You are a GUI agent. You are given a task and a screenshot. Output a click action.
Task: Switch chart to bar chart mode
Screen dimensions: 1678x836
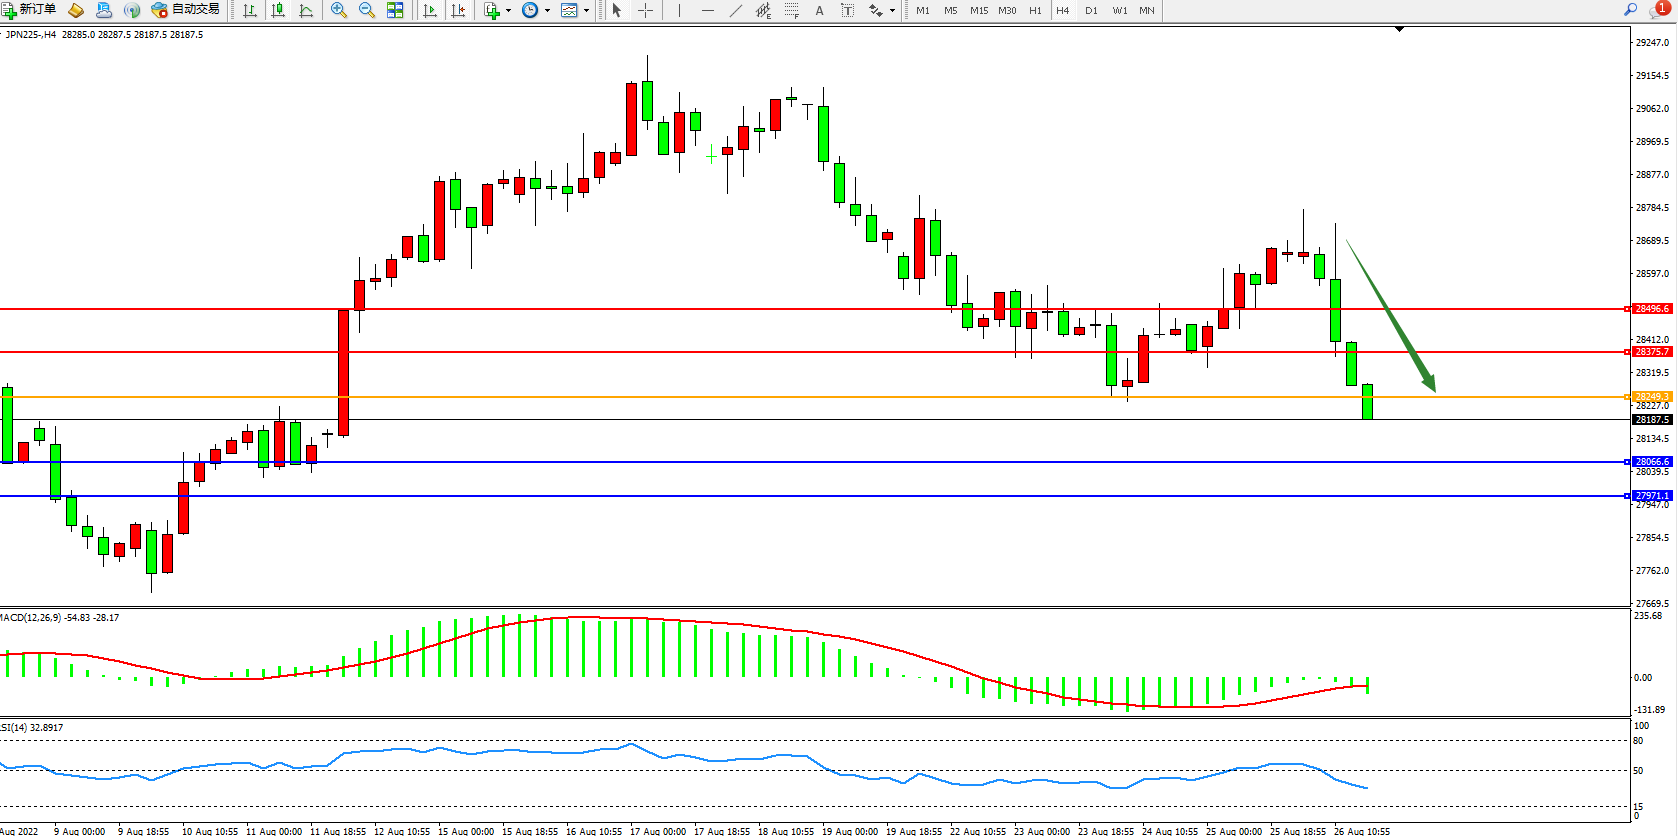[x=250, y=10]
